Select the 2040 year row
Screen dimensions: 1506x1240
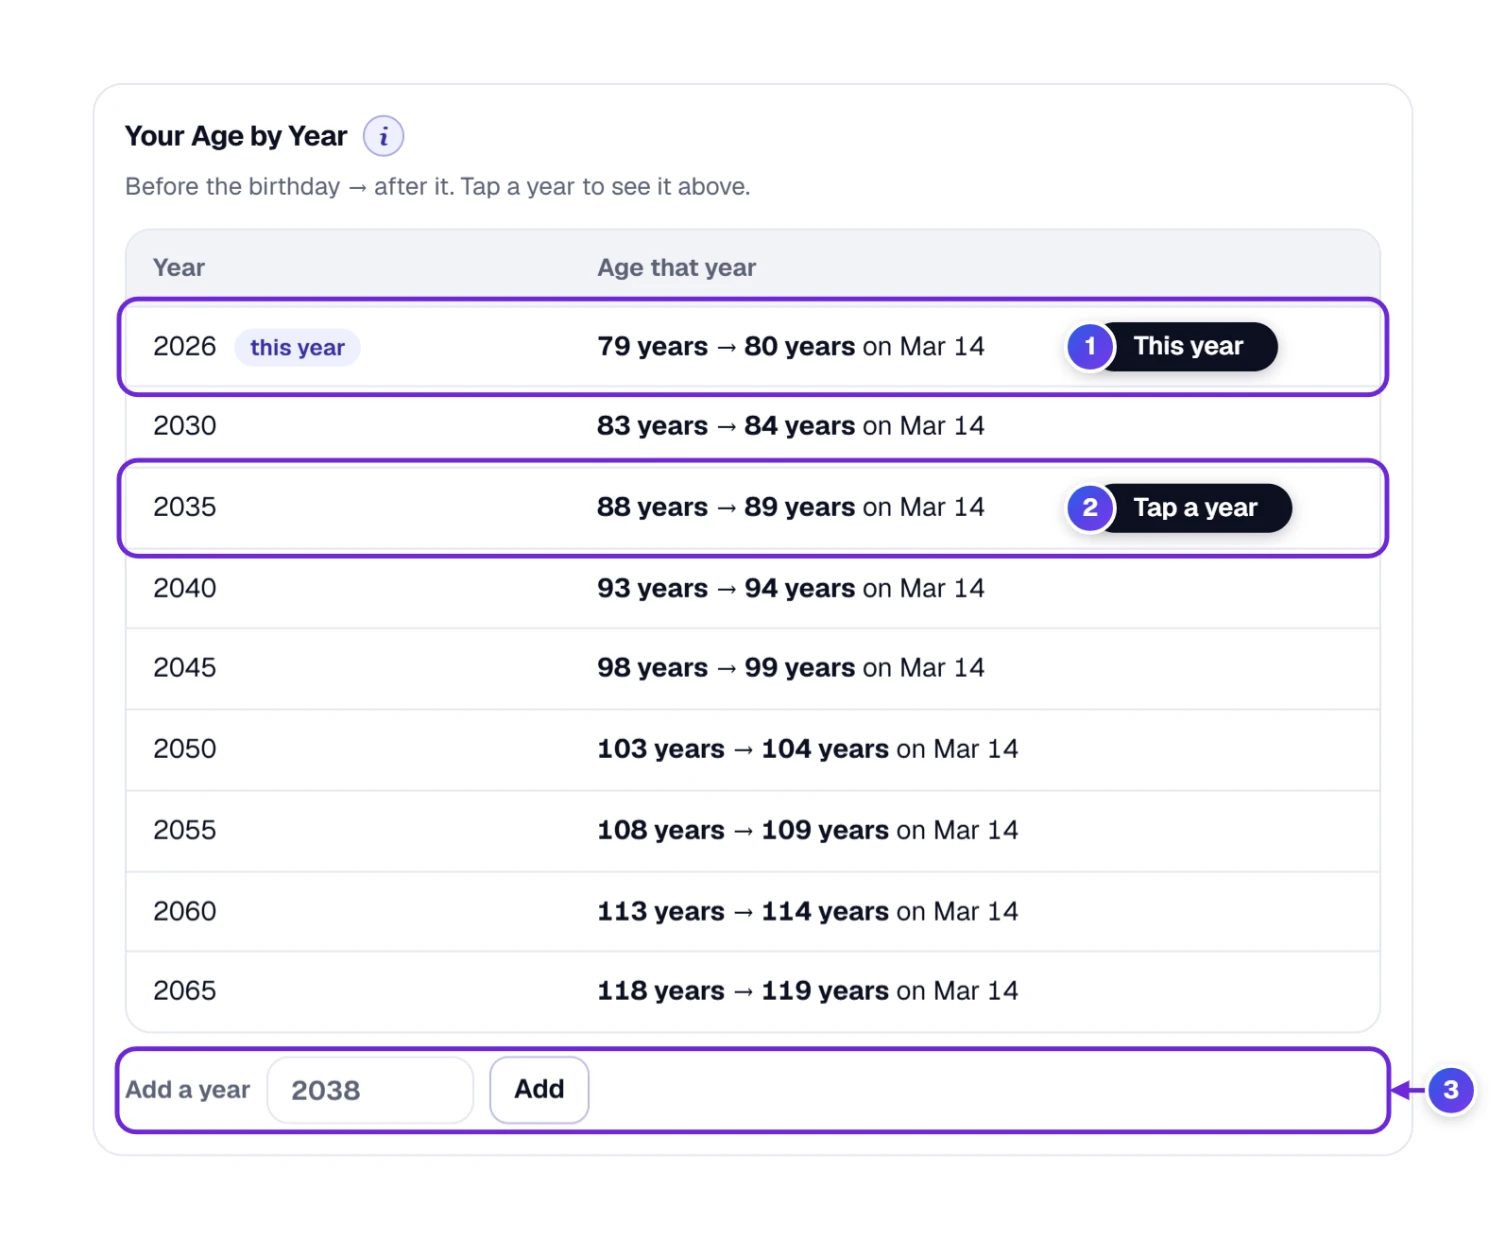(x=753, y=588)
